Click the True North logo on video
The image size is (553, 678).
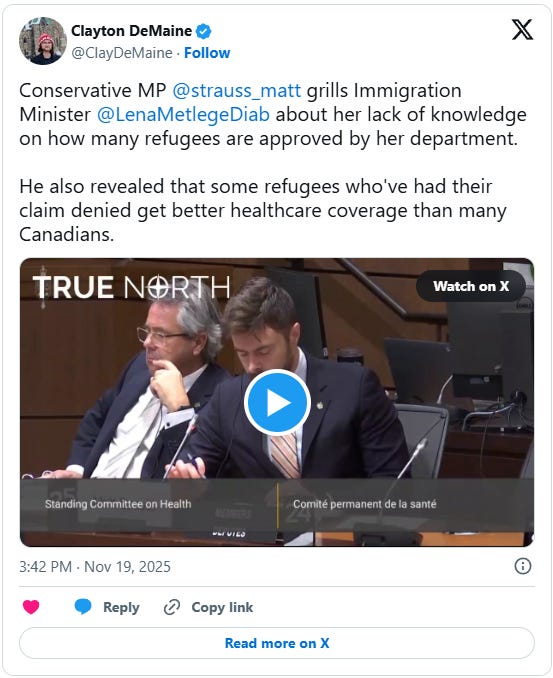pos(131,287)
